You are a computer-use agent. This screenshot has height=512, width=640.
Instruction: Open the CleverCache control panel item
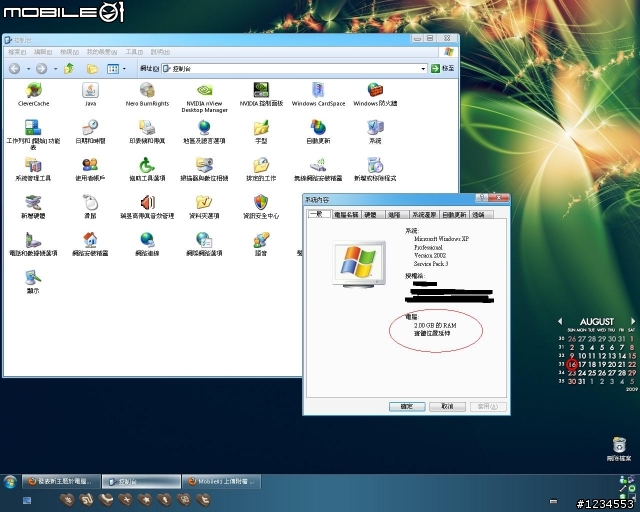click(x=33, y=94)
